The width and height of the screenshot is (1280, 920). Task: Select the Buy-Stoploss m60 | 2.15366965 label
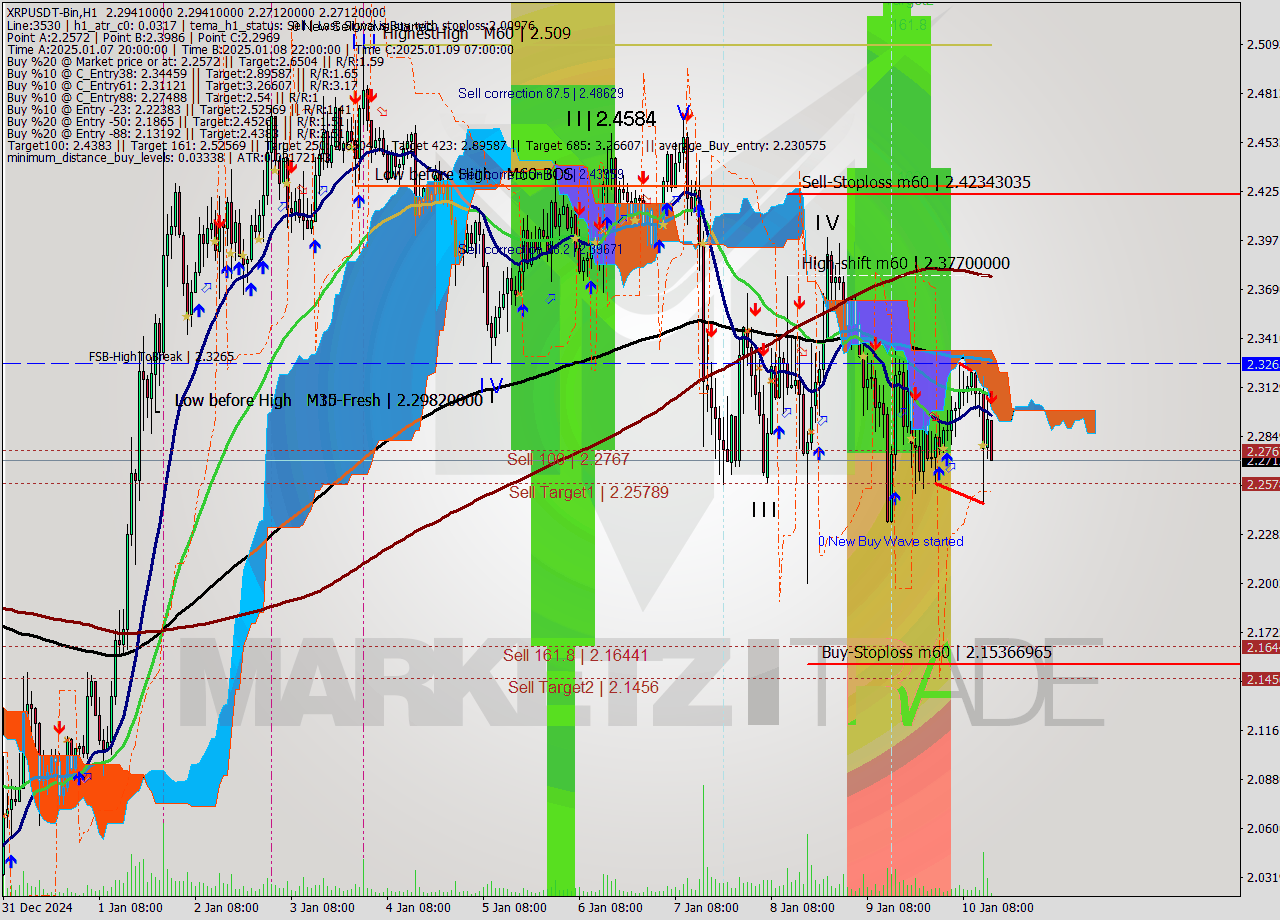click(936, 652)
